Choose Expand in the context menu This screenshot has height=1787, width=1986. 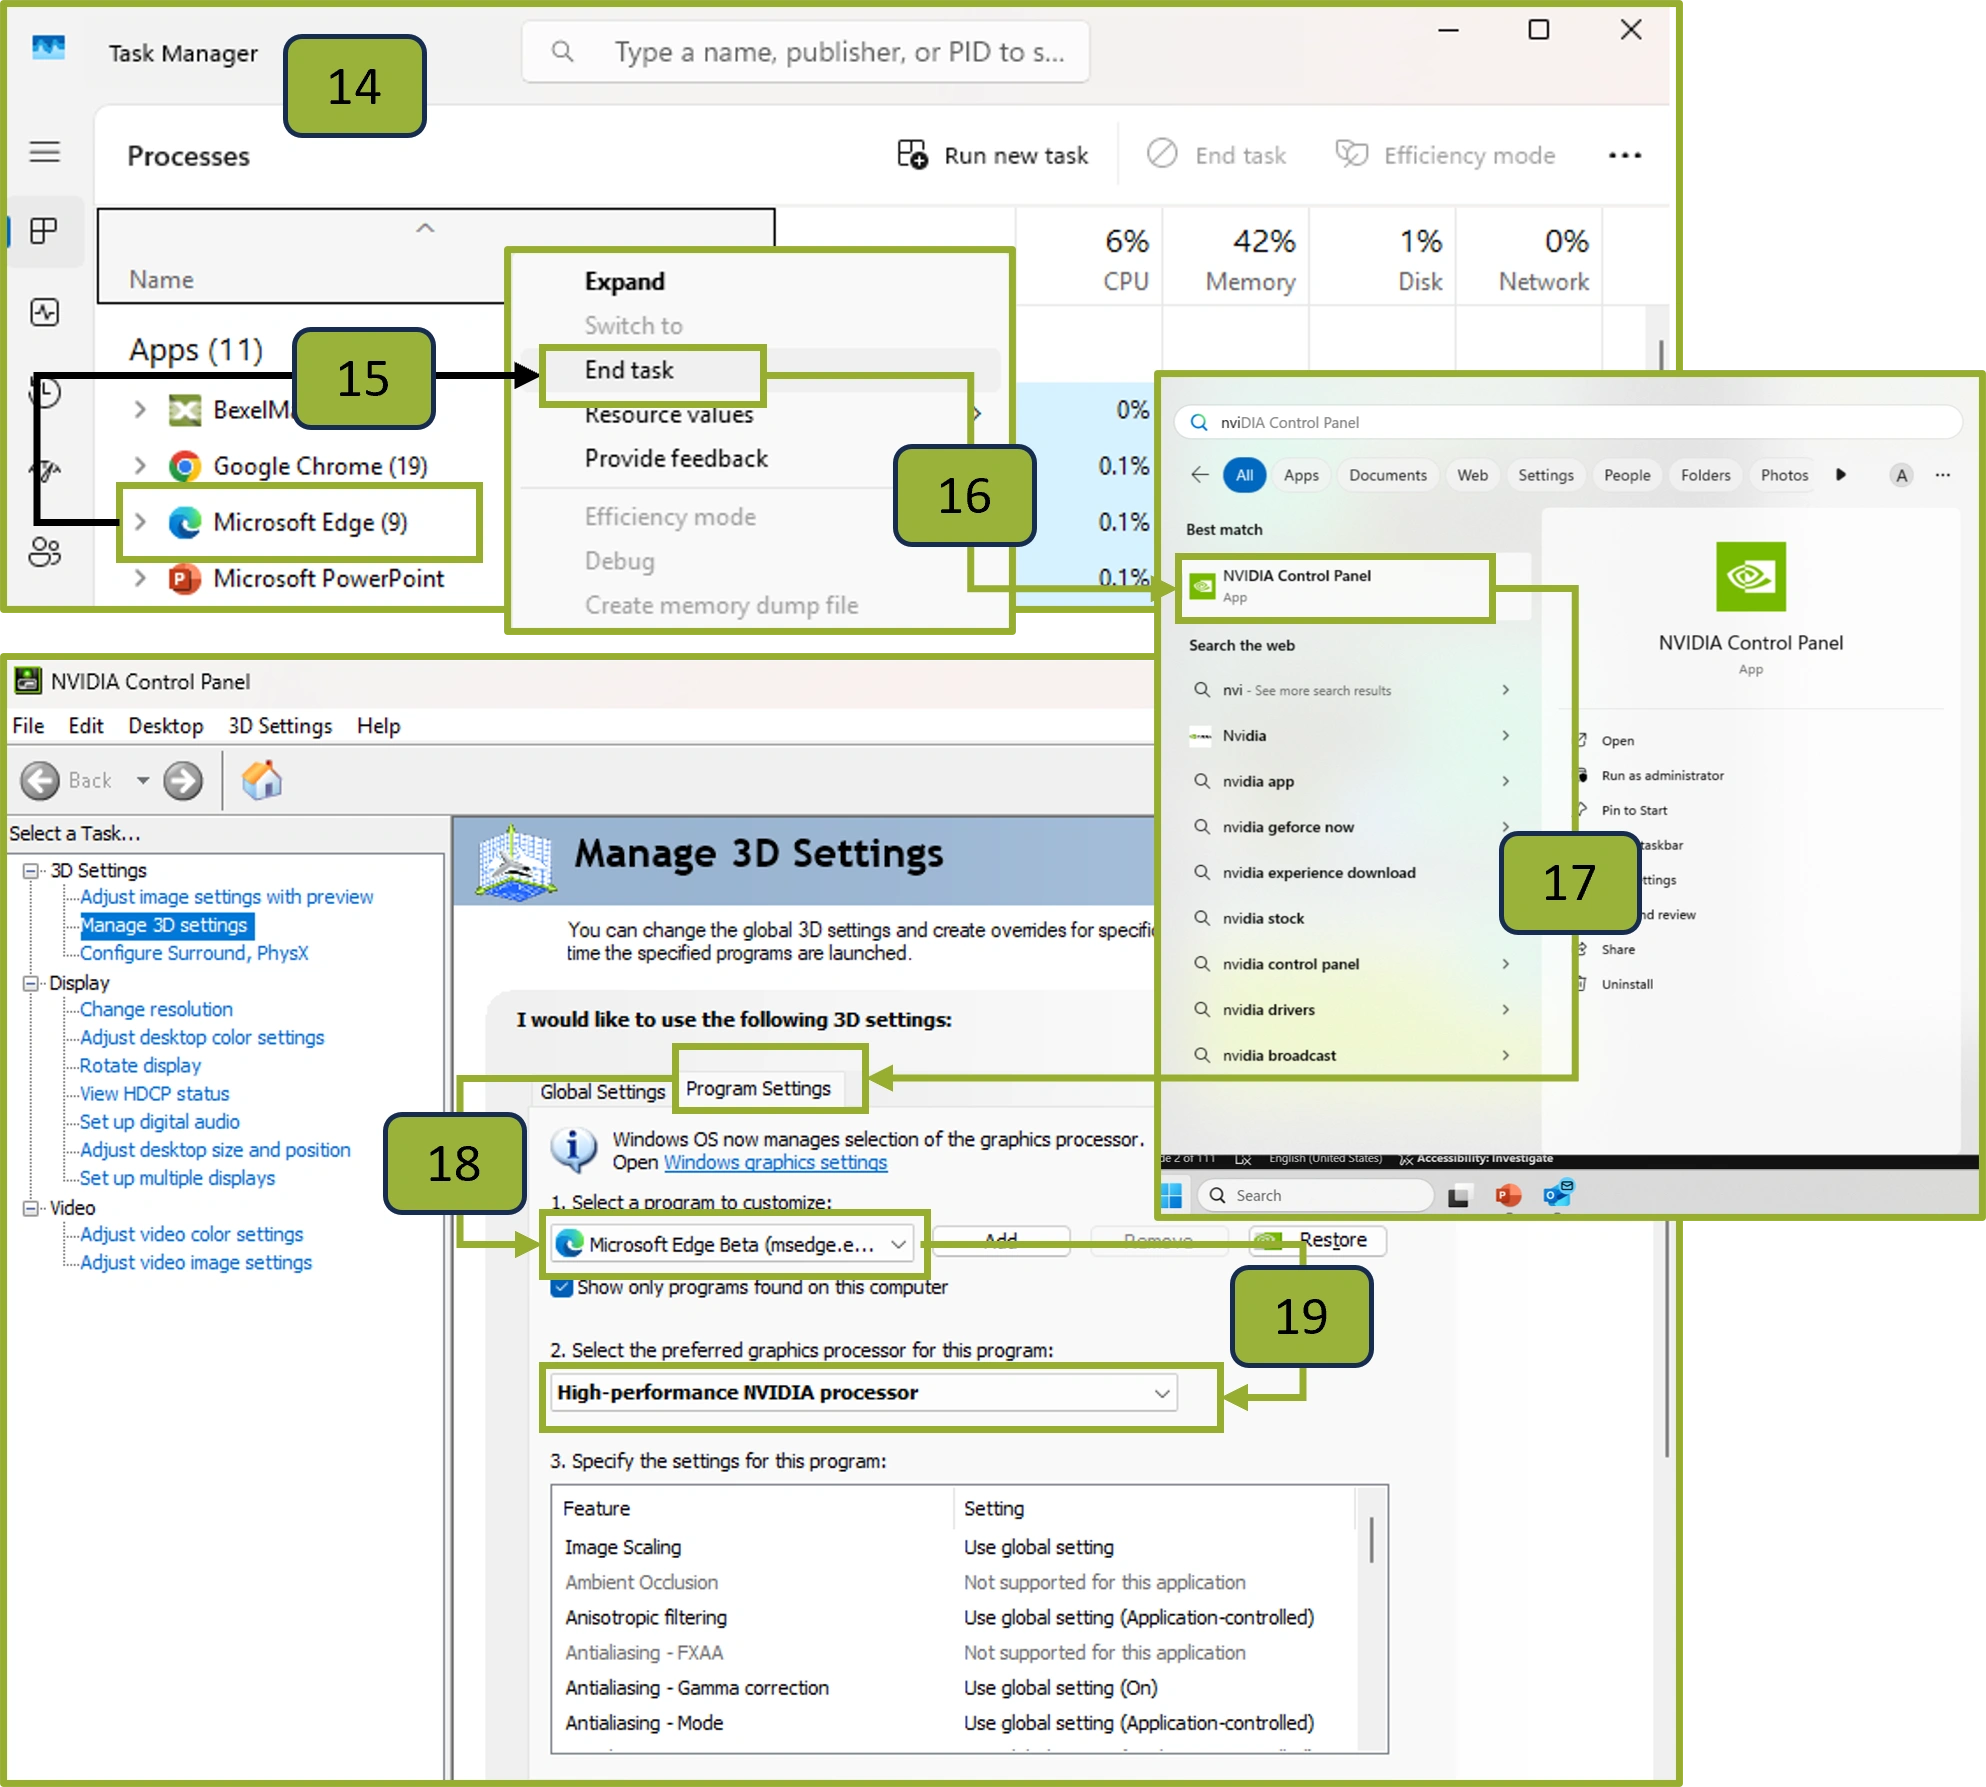(625, 282)
